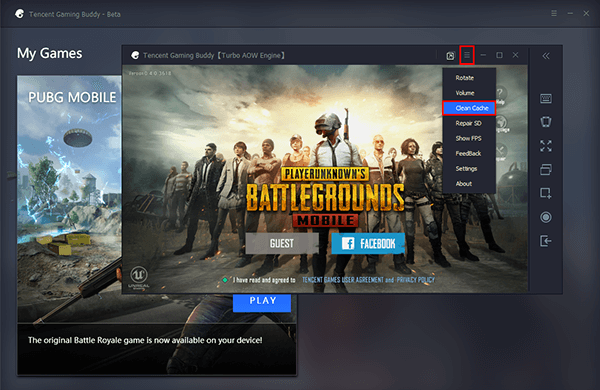The width and height of the screenshot is (600, 390).
Task: Click the multi-window icon in the sidebar
Action: (x=546, y=170)
